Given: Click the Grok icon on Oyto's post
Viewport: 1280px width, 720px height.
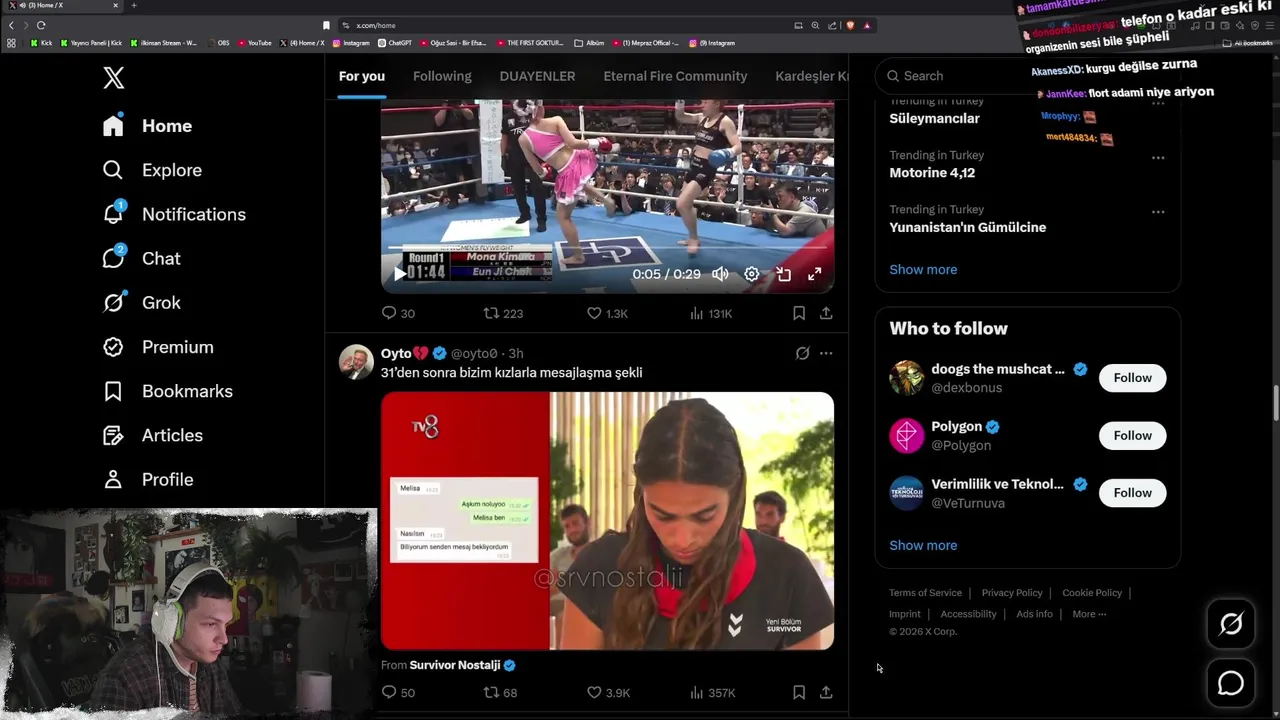Looking at the screenshot, I should pyautogui.click(x=802, y=353).
